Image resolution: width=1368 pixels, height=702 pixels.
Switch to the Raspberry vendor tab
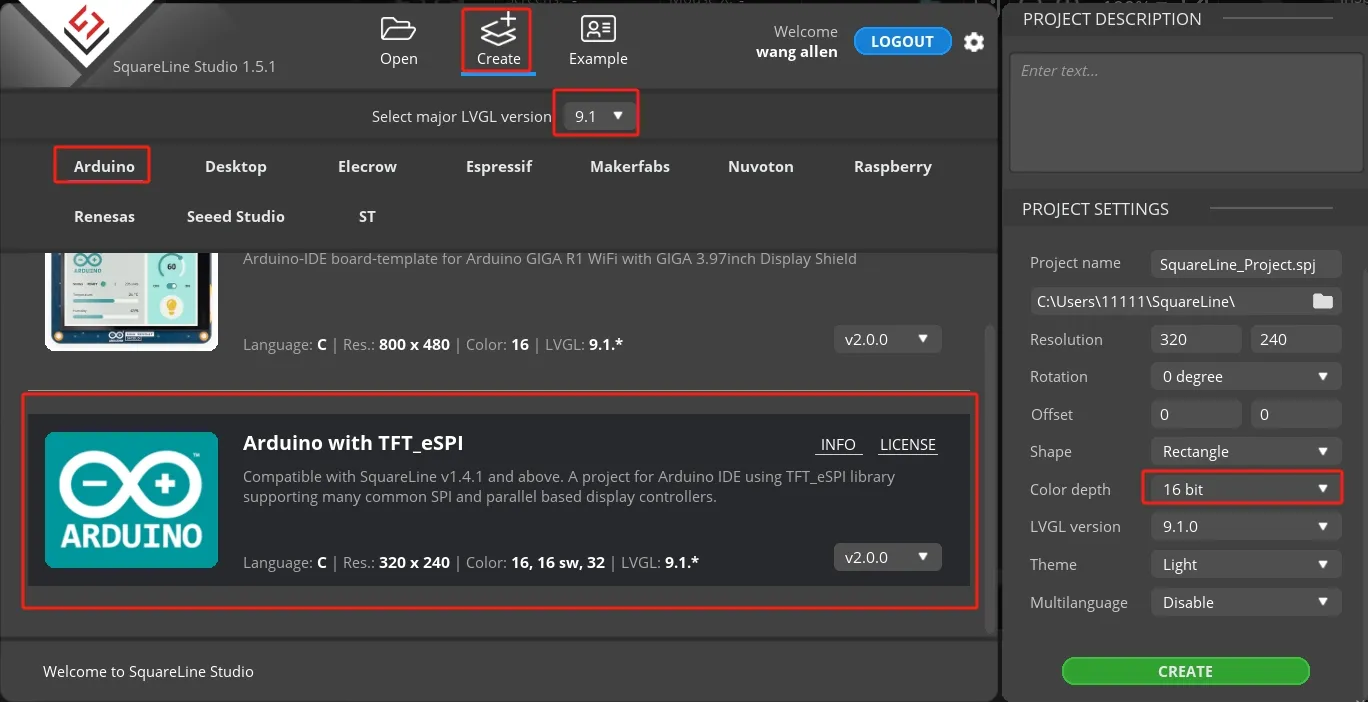coord(892,167)
